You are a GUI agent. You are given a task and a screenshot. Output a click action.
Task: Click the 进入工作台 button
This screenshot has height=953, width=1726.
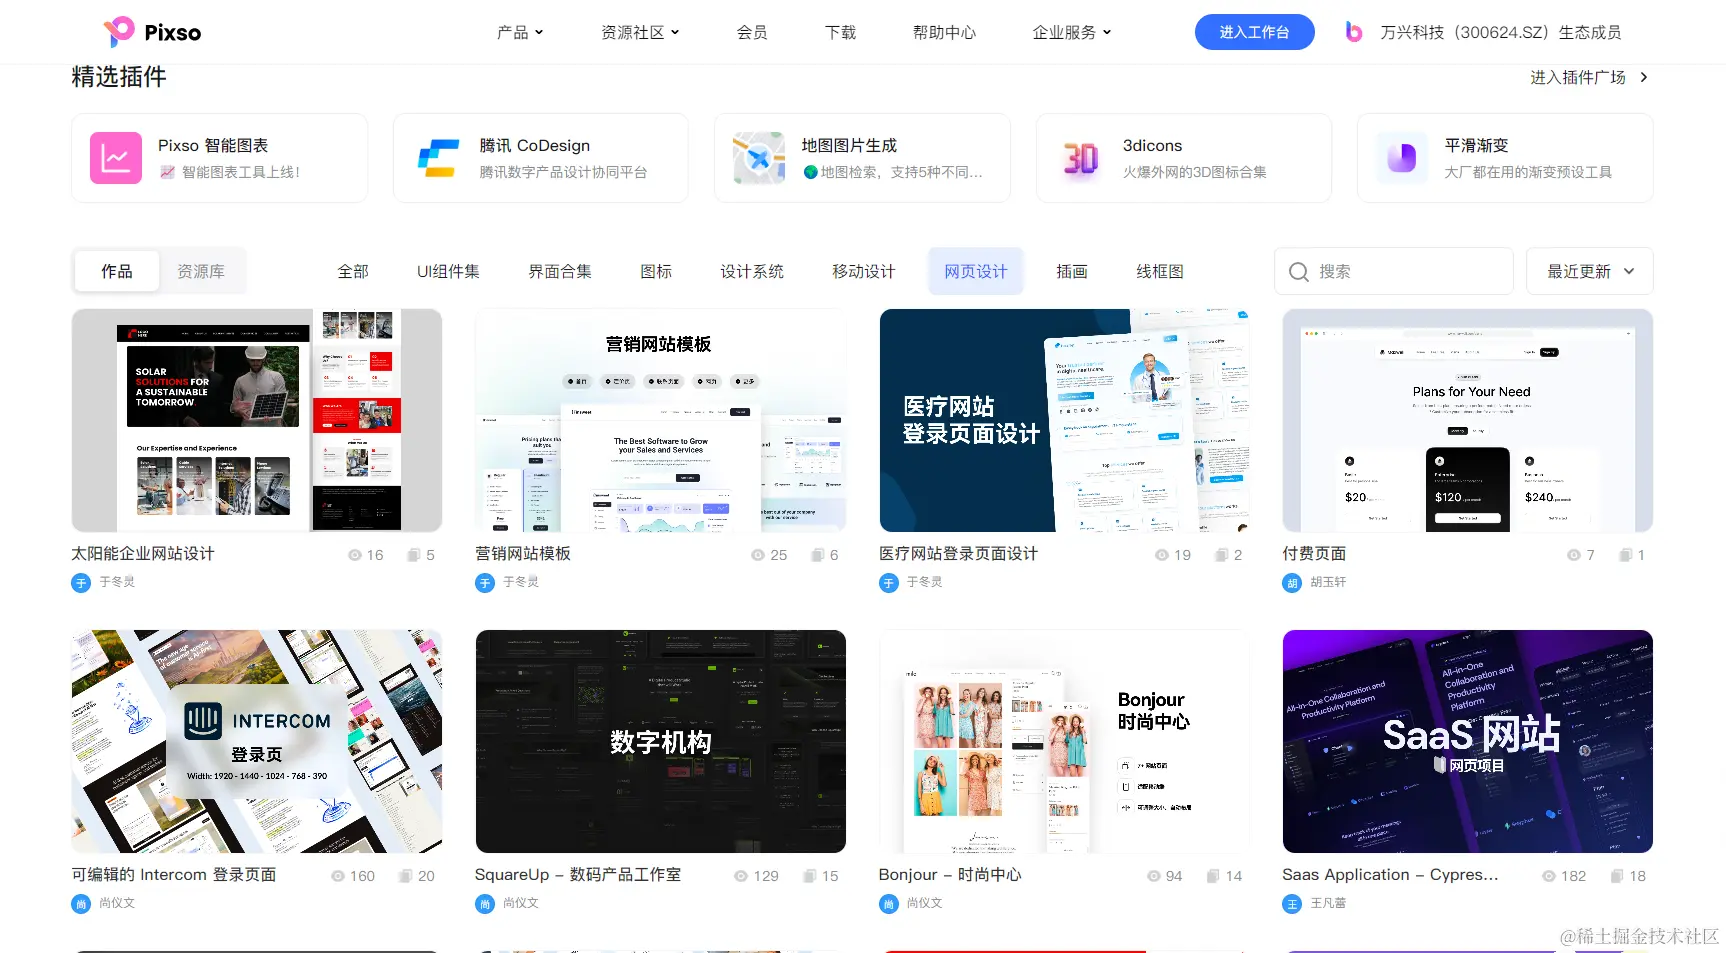click(x=1254, y=31)
